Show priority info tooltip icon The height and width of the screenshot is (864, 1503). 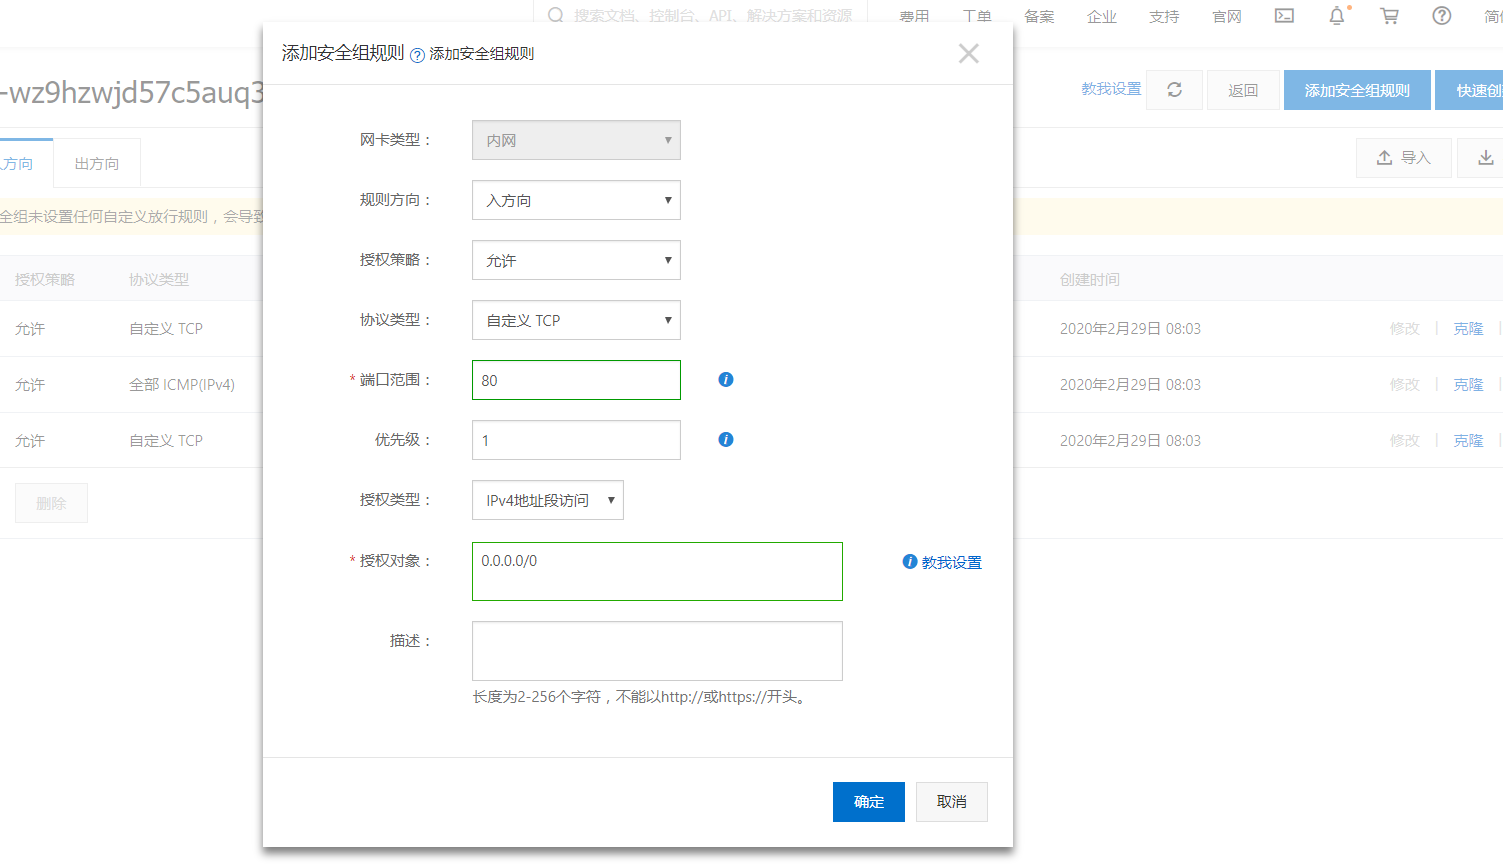[726, 440]
